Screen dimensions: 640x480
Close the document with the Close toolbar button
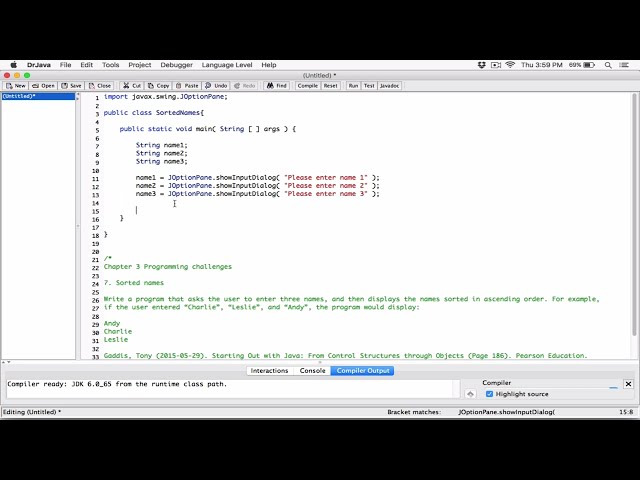pyautogui.click(x=100, y=86)
